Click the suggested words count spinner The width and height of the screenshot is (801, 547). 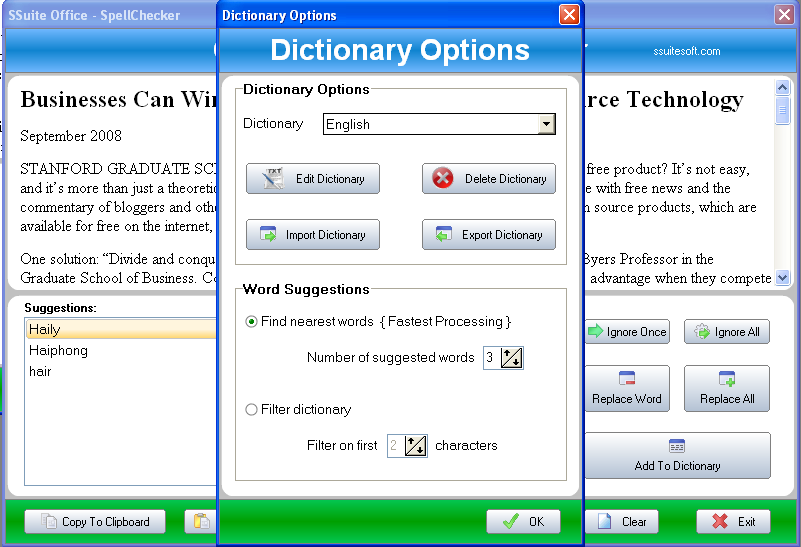coord(513,358)
